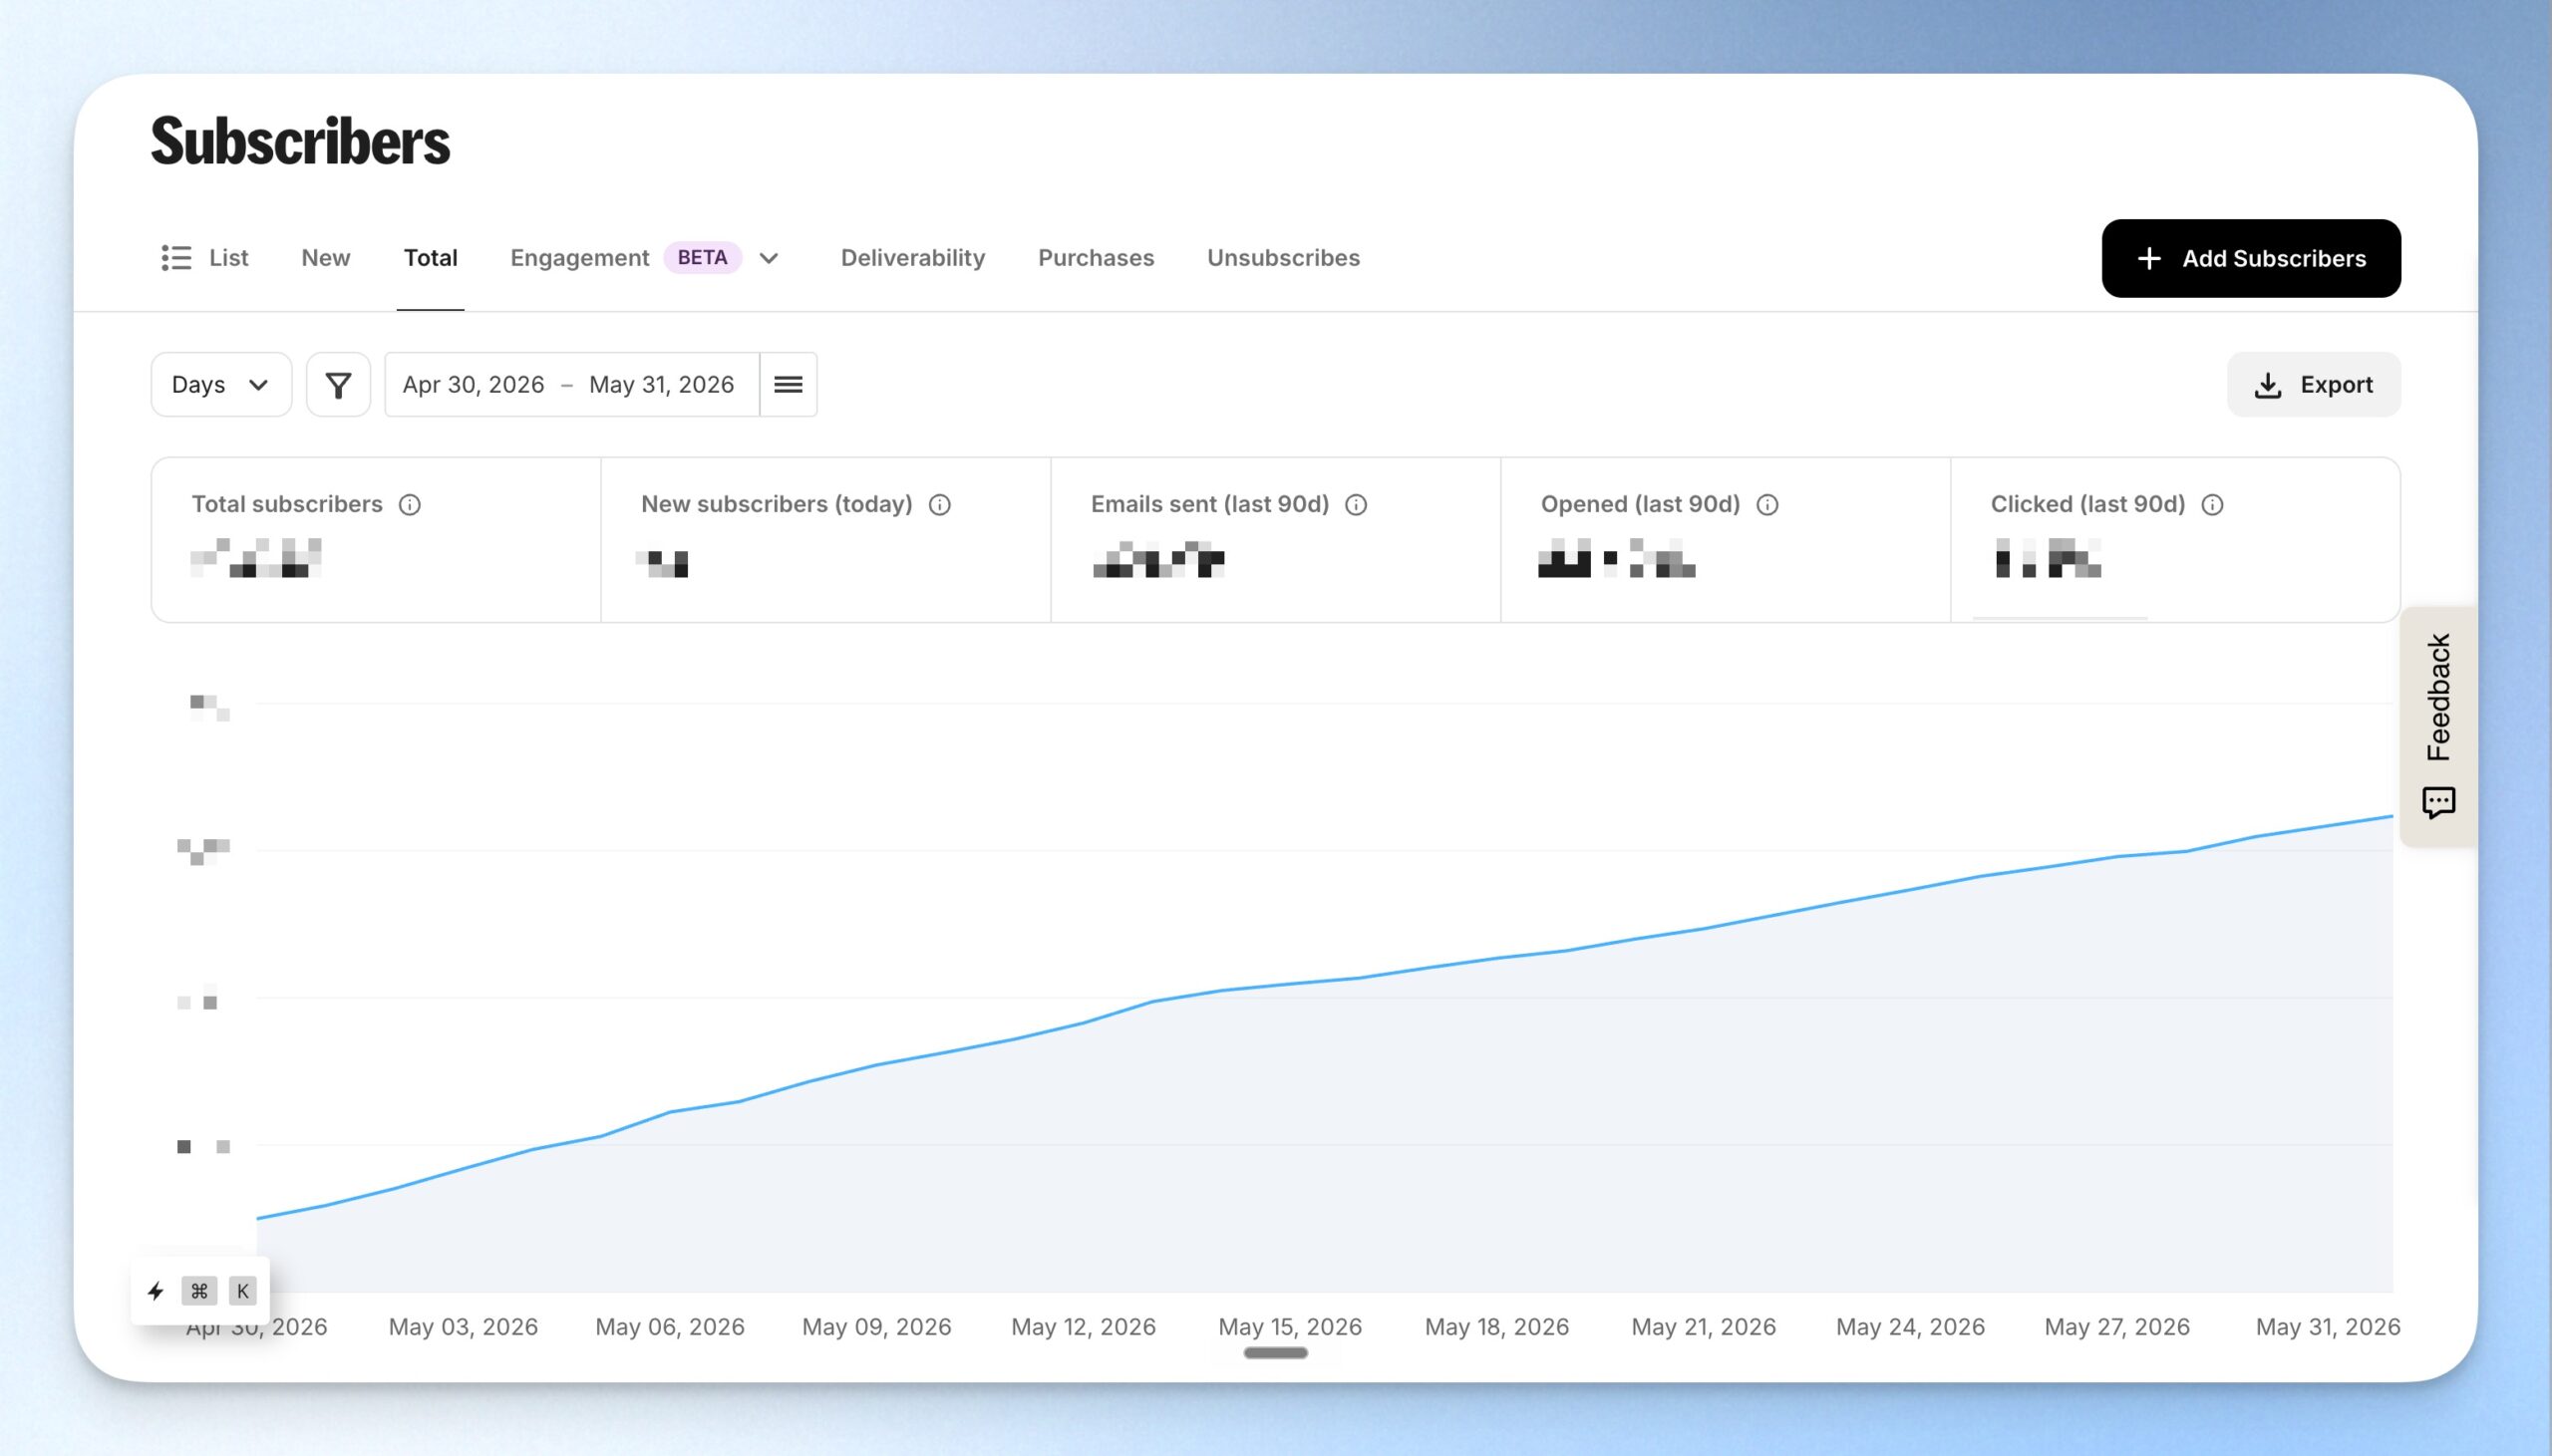Switch to the List view tab

tap(205, 258)
